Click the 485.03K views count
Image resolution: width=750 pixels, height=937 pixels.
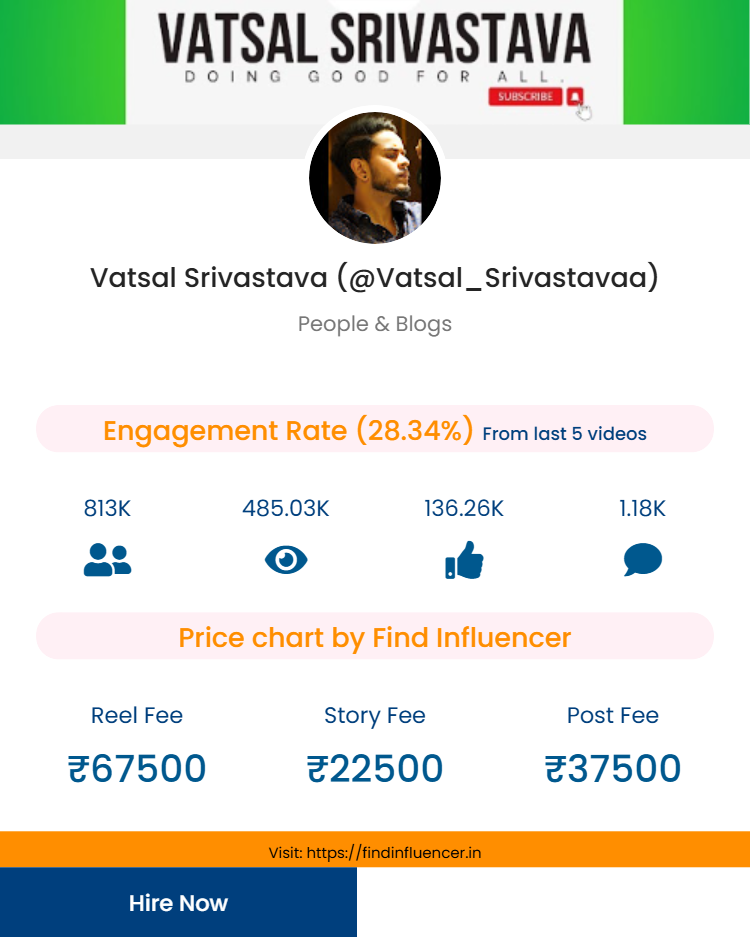click(x=286, y=508)
